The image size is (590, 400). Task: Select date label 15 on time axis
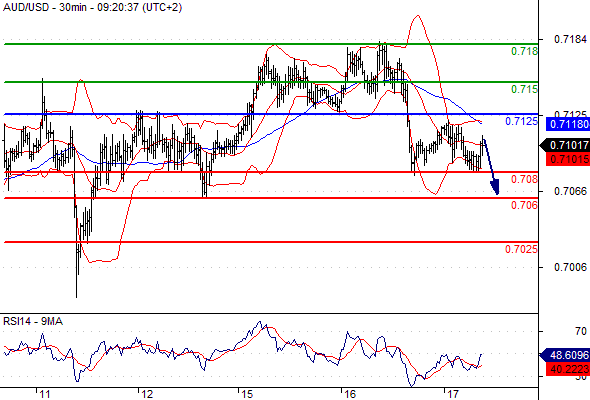[247, 394]
